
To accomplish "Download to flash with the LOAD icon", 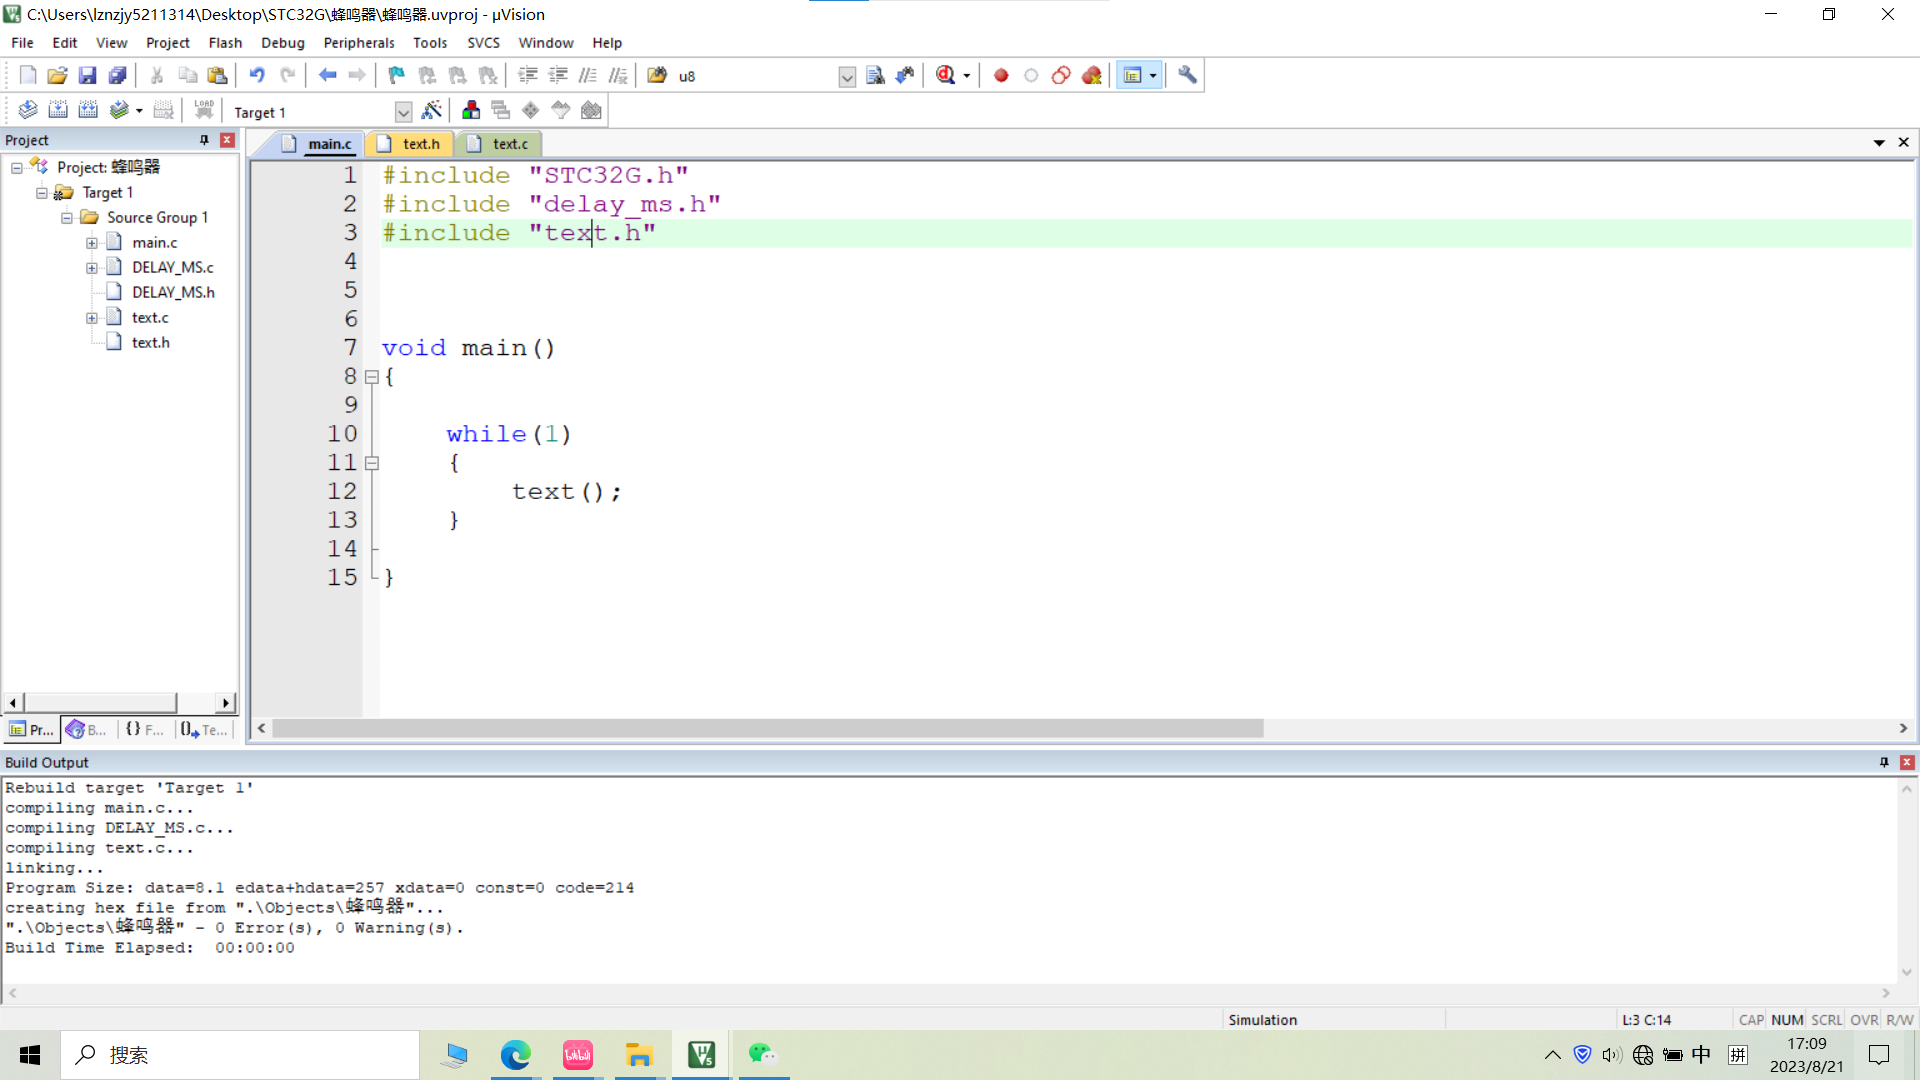I will coord(204,110).
